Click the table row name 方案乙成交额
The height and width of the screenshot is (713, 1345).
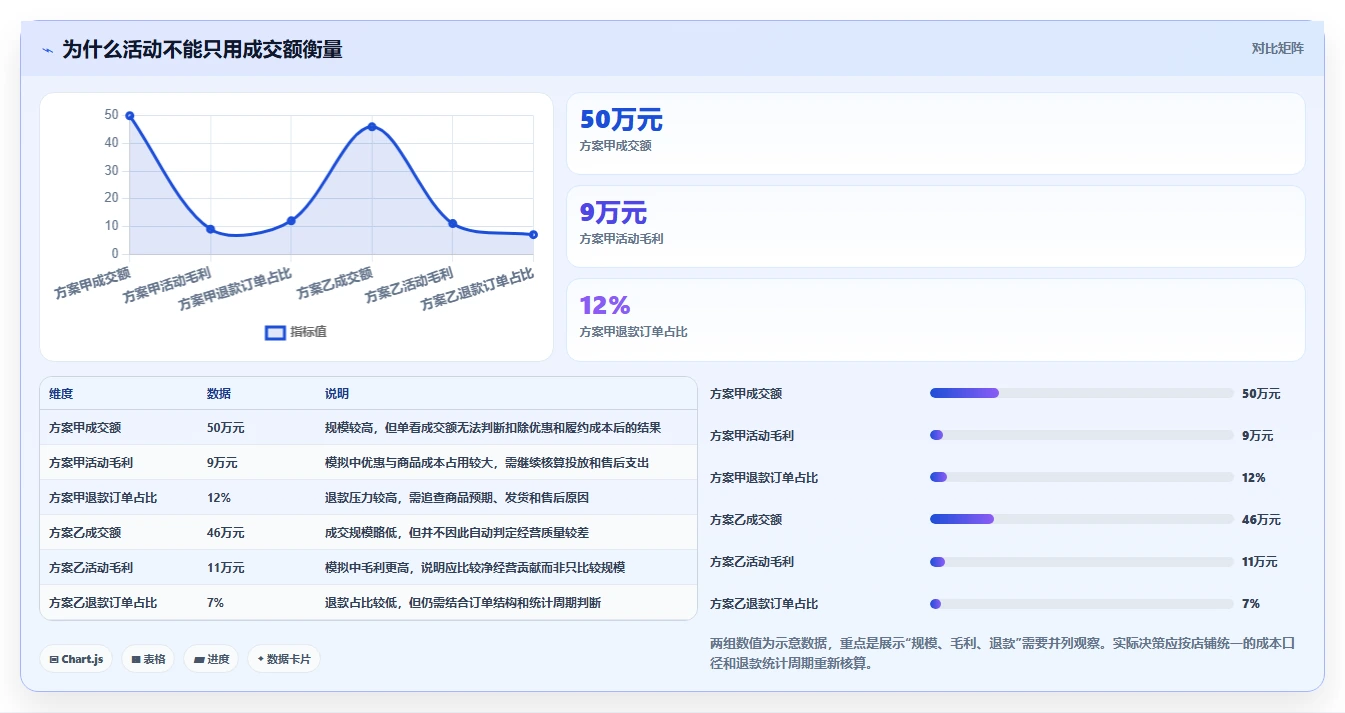click(x=85, y=532)
